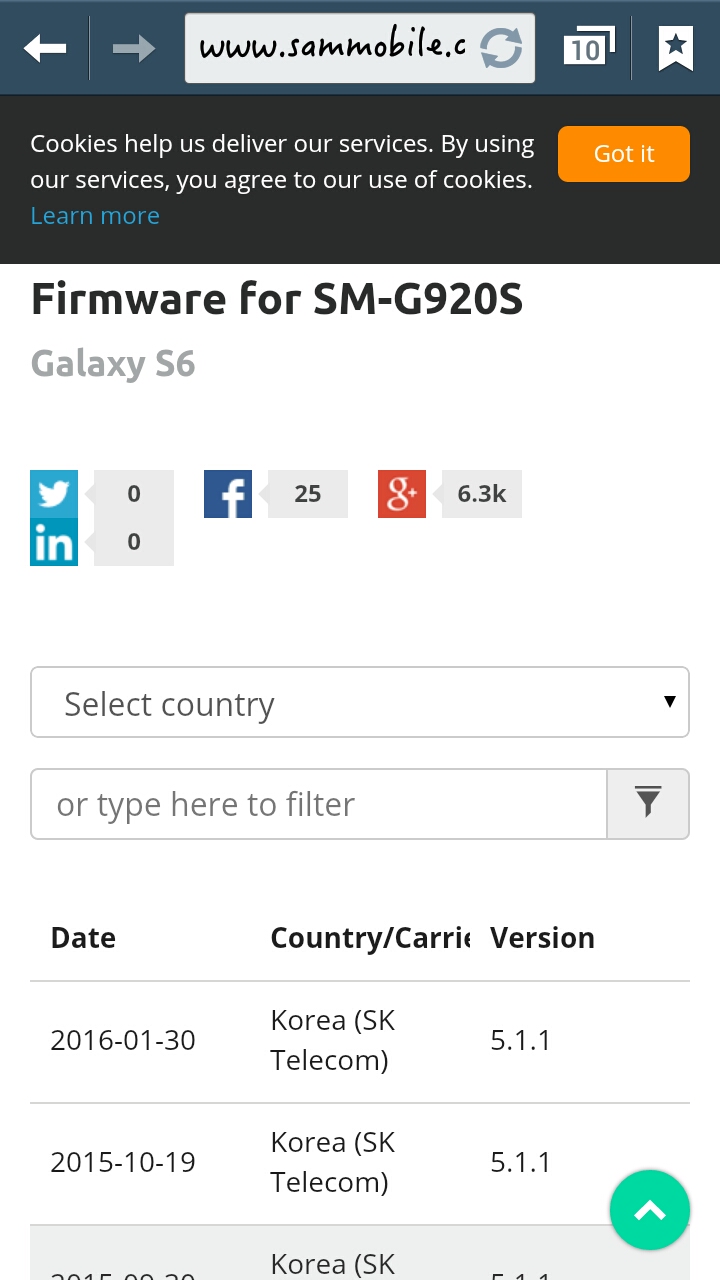This screenshot has width=720, height=1280.
Task: Open the Select country dropdown
Action: tap(360, 702)
